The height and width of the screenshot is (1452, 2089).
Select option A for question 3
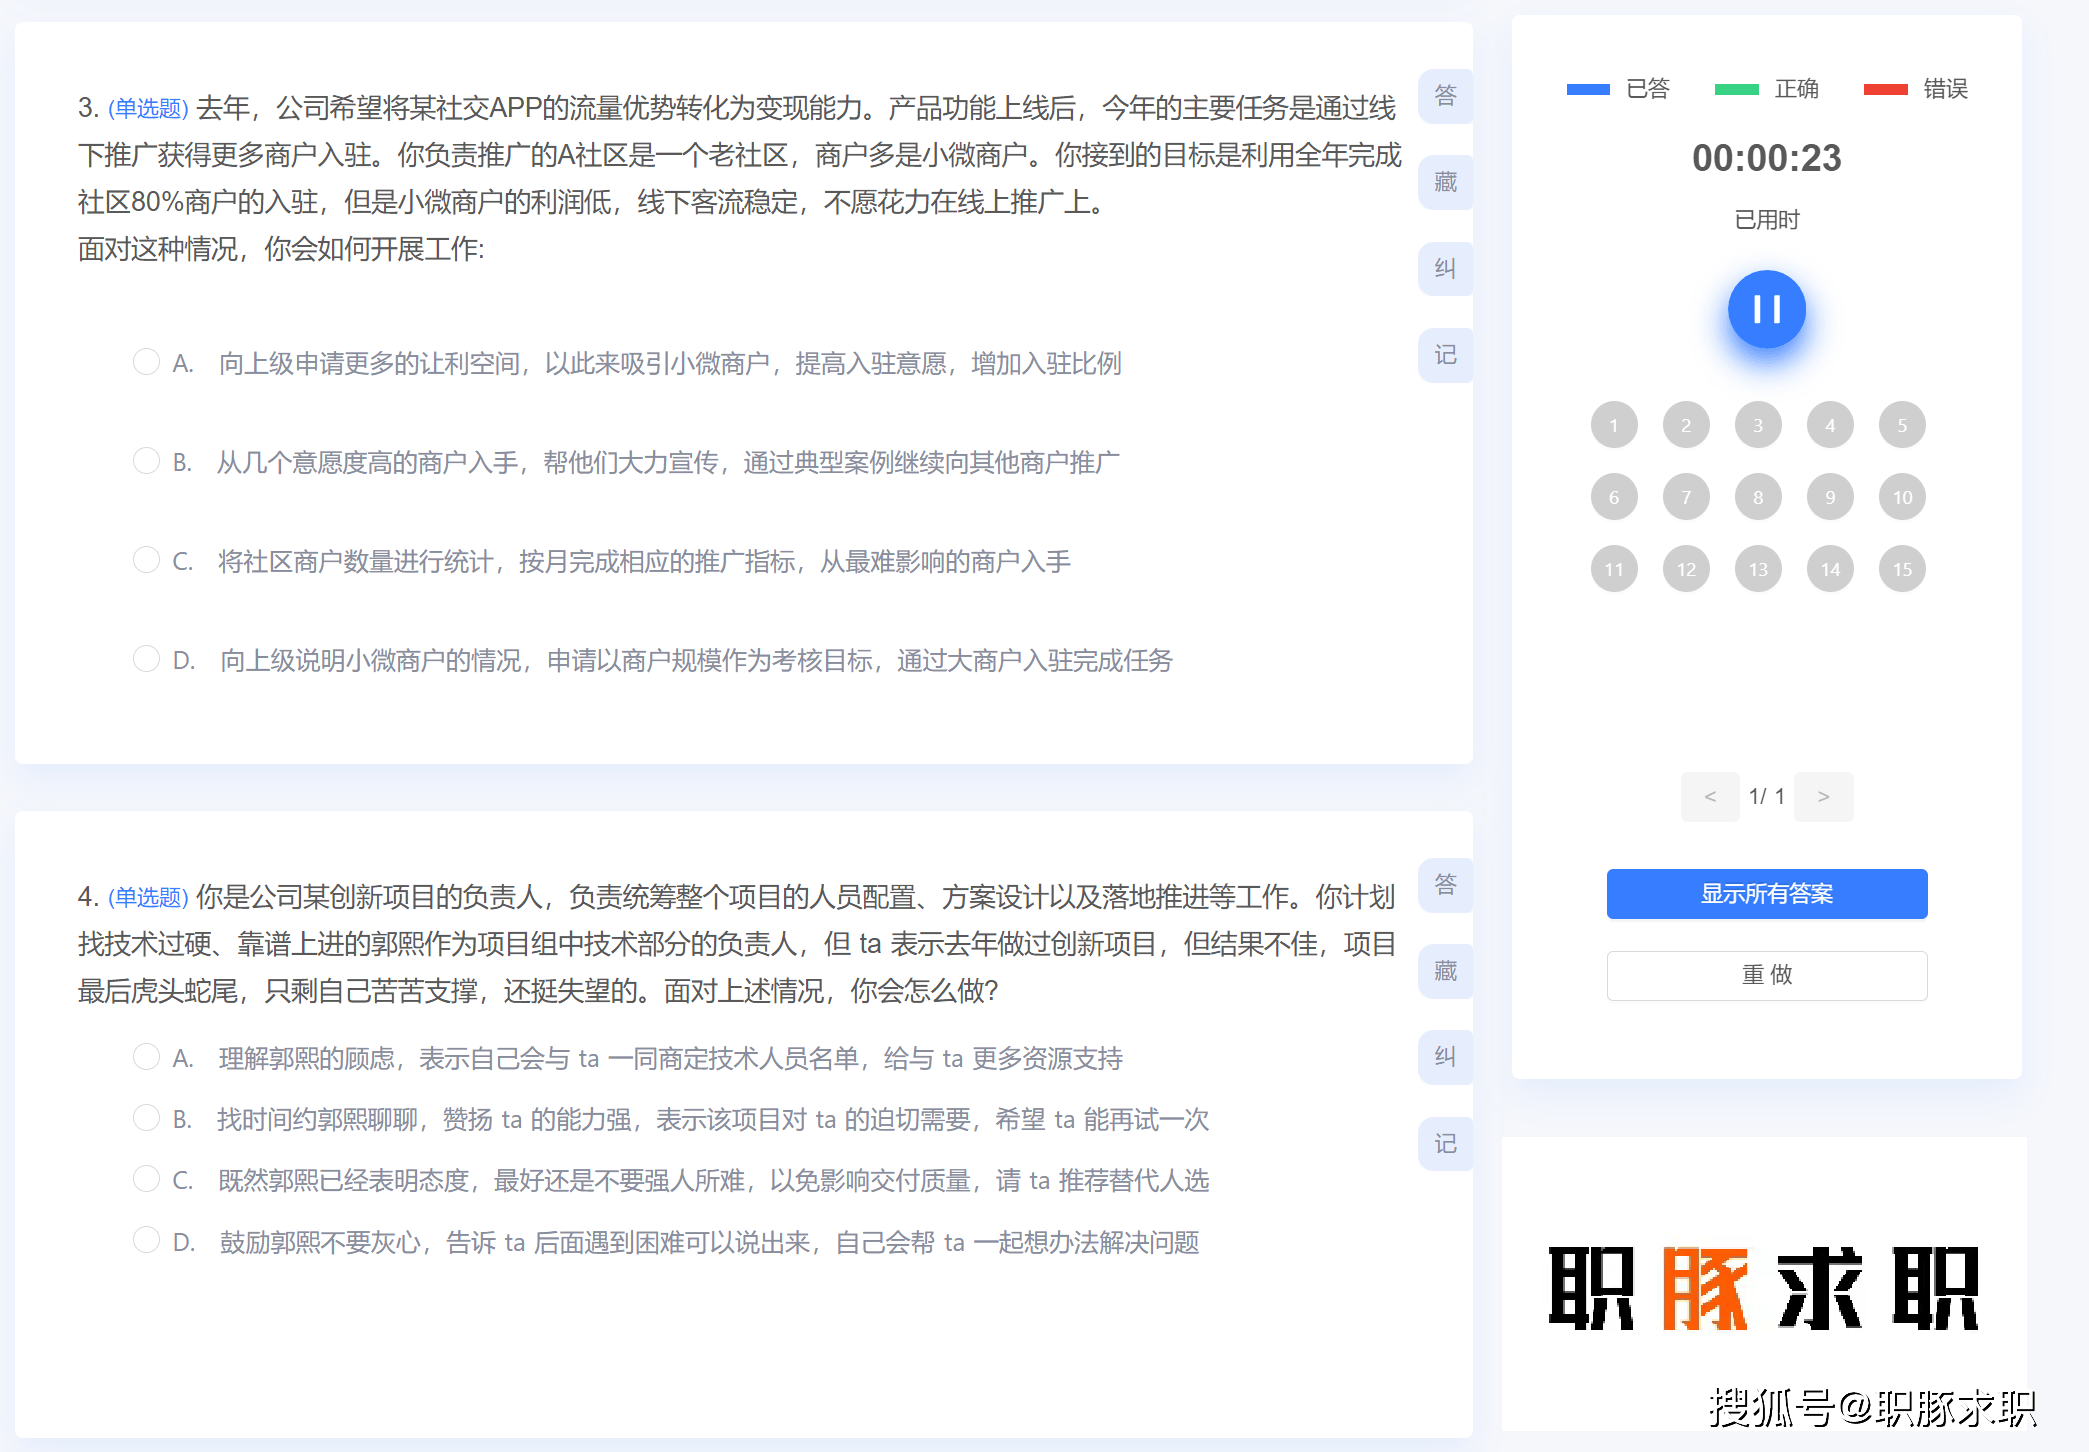(146, 362)
